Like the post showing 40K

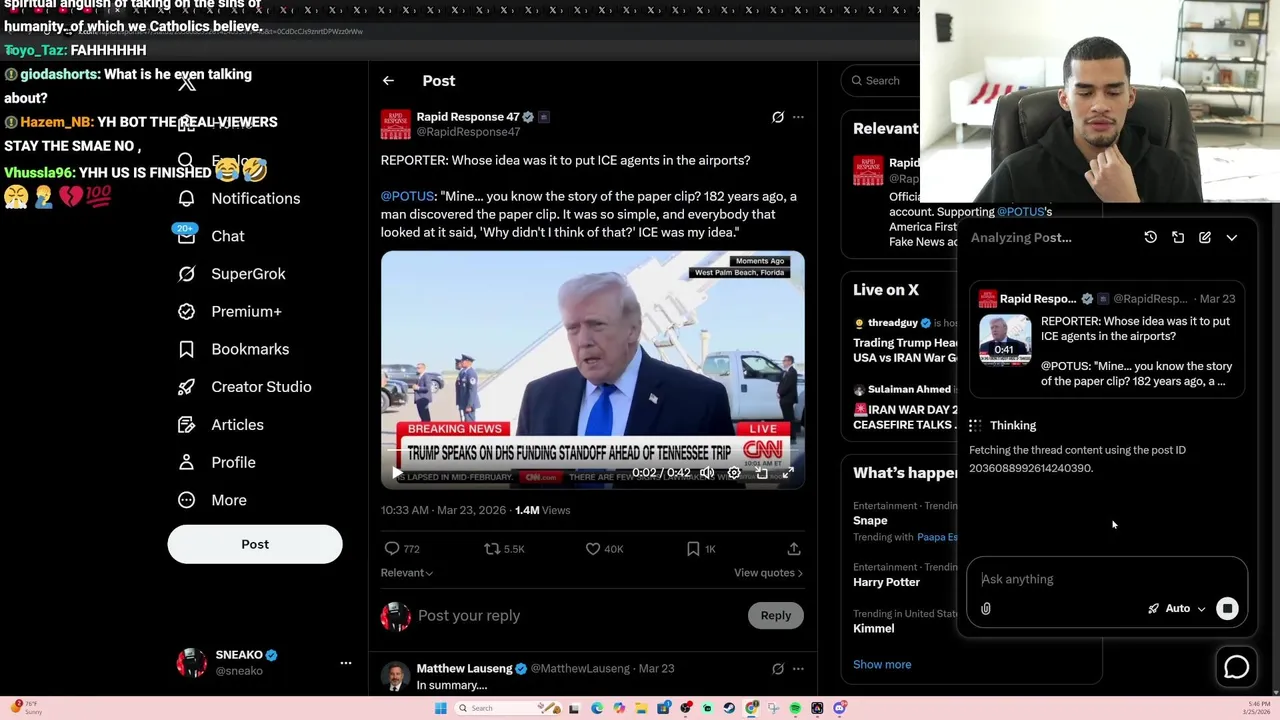[604, 549]
